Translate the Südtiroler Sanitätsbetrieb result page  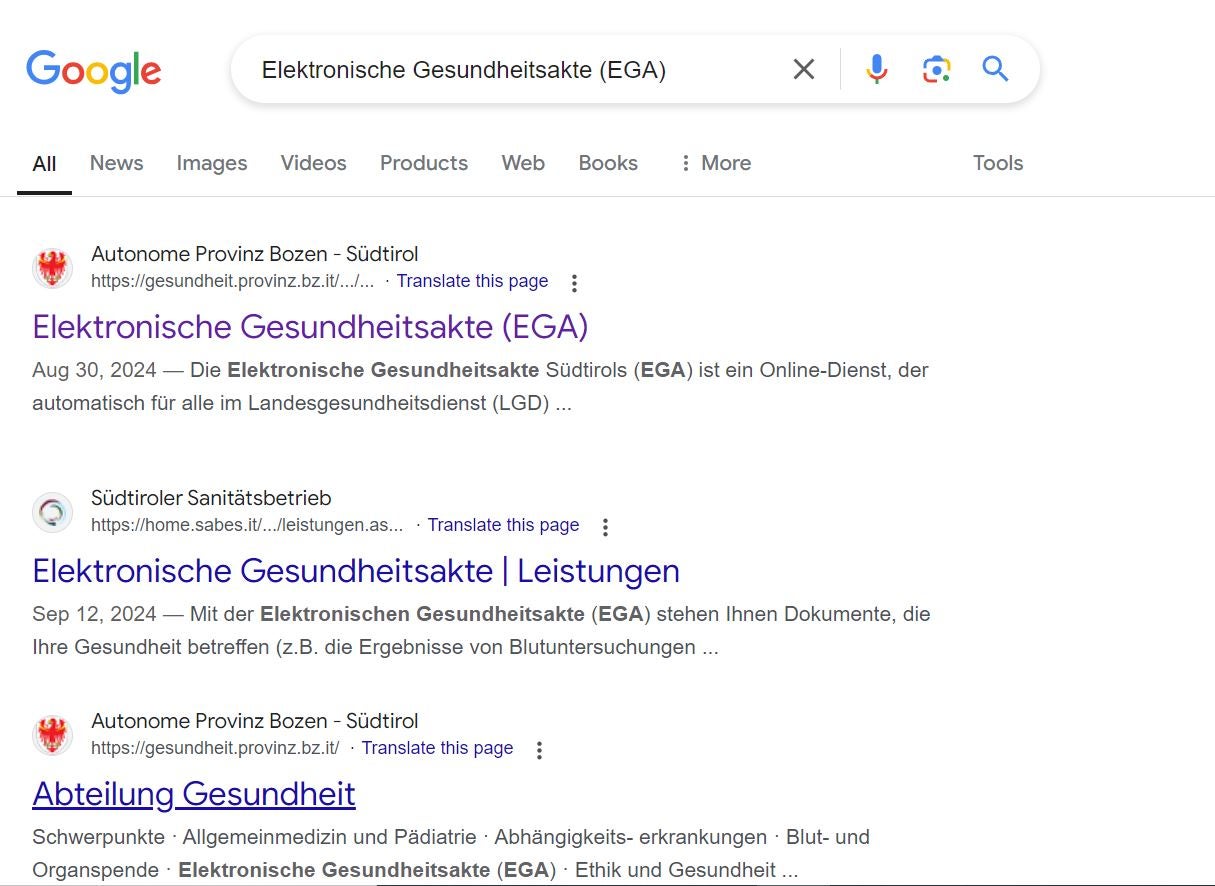point(503,525)
